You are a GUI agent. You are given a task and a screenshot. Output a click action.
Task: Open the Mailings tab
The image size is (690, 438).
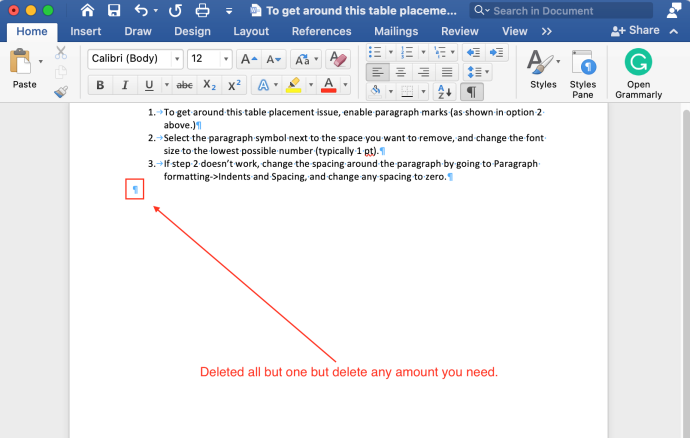[x=396, y=31]
